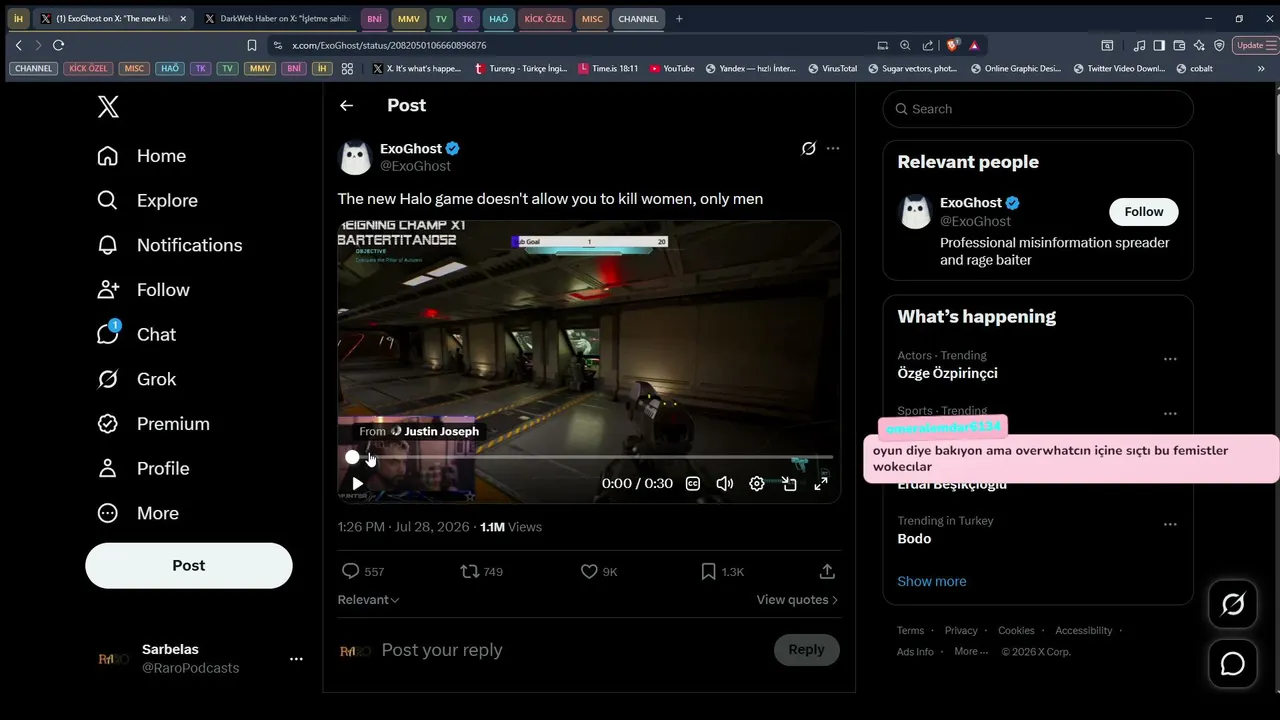Open the floating Grok button
This screenshot has width=1280, height=720.
click(x=1233, y=604)
